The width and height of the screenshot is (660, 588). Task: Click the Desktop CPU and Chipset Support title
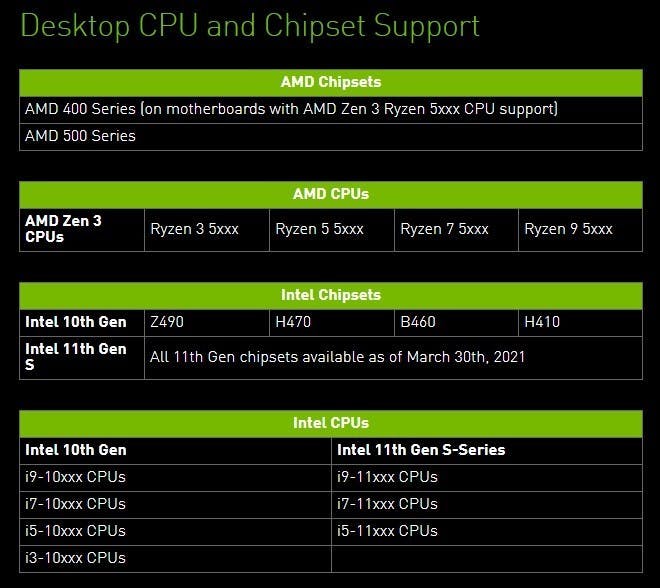point(250,26)
